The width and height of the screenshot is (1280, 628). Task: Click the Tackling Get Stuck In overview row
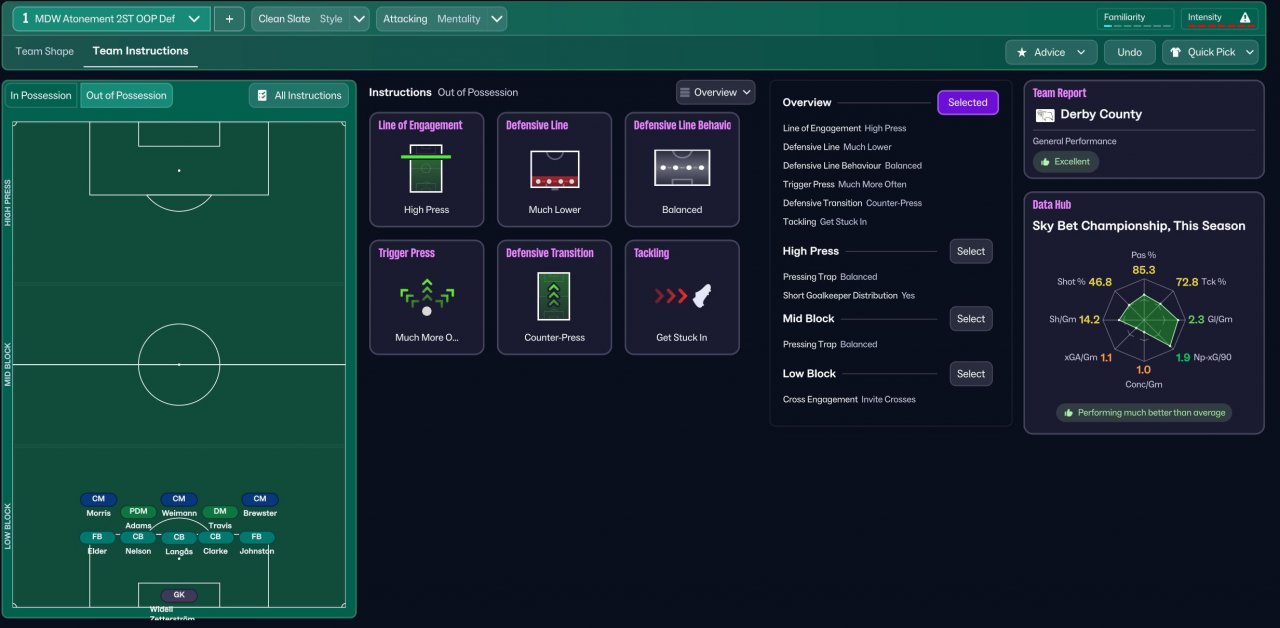click(825, 221)
